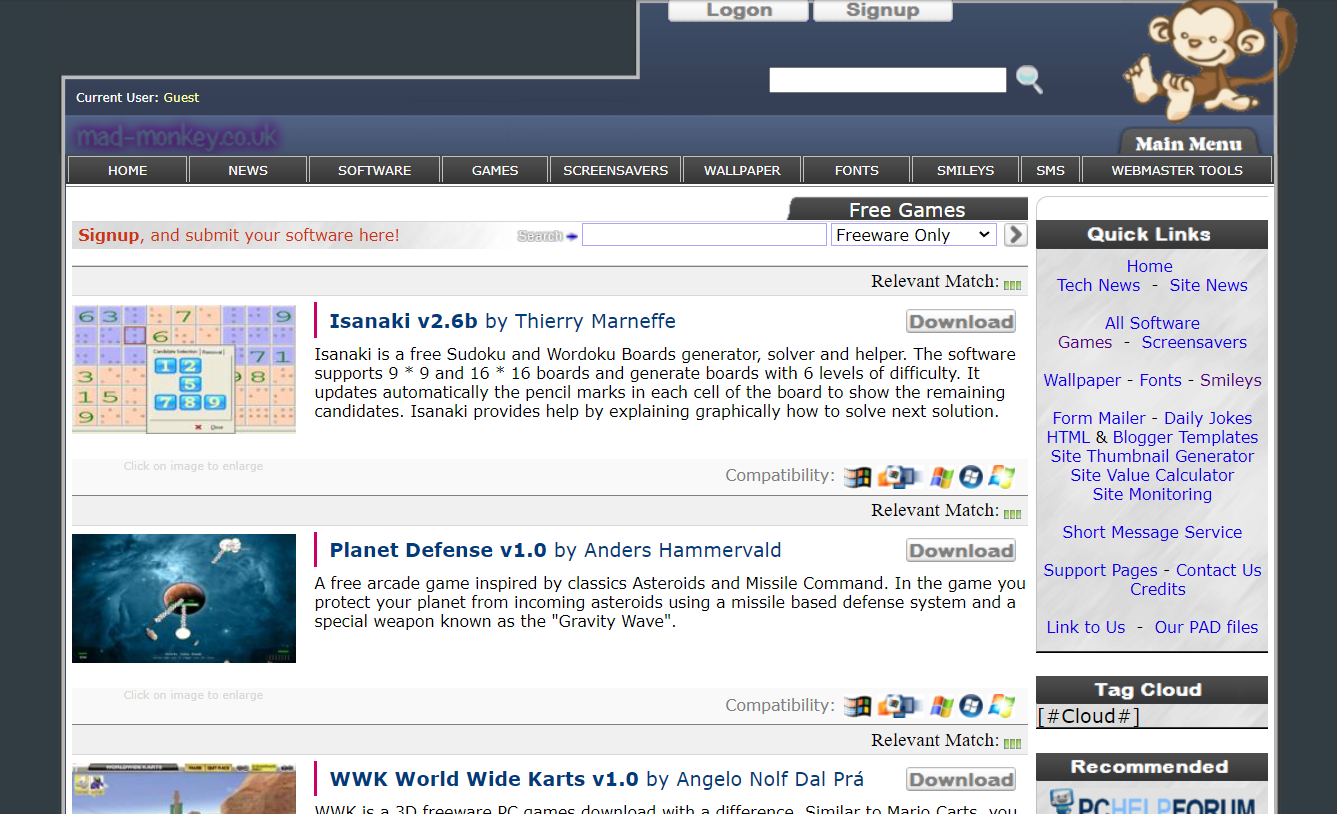Screen dimensions: 1337x814
Task: Click the green relevance bars above WWK World Wide Karts
Action: pos(1013,743)
